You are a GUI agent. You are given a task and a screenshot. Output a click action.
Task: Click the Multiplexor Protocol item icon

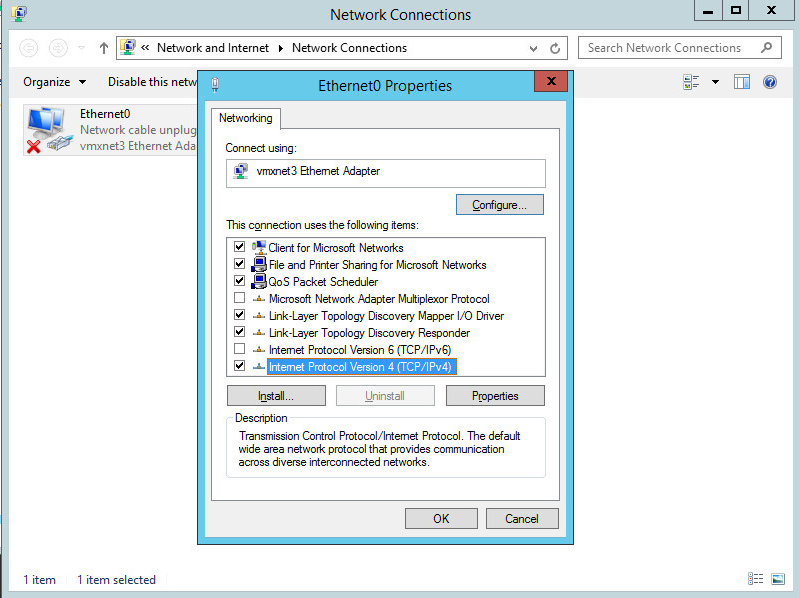click(x=259, y=298)
